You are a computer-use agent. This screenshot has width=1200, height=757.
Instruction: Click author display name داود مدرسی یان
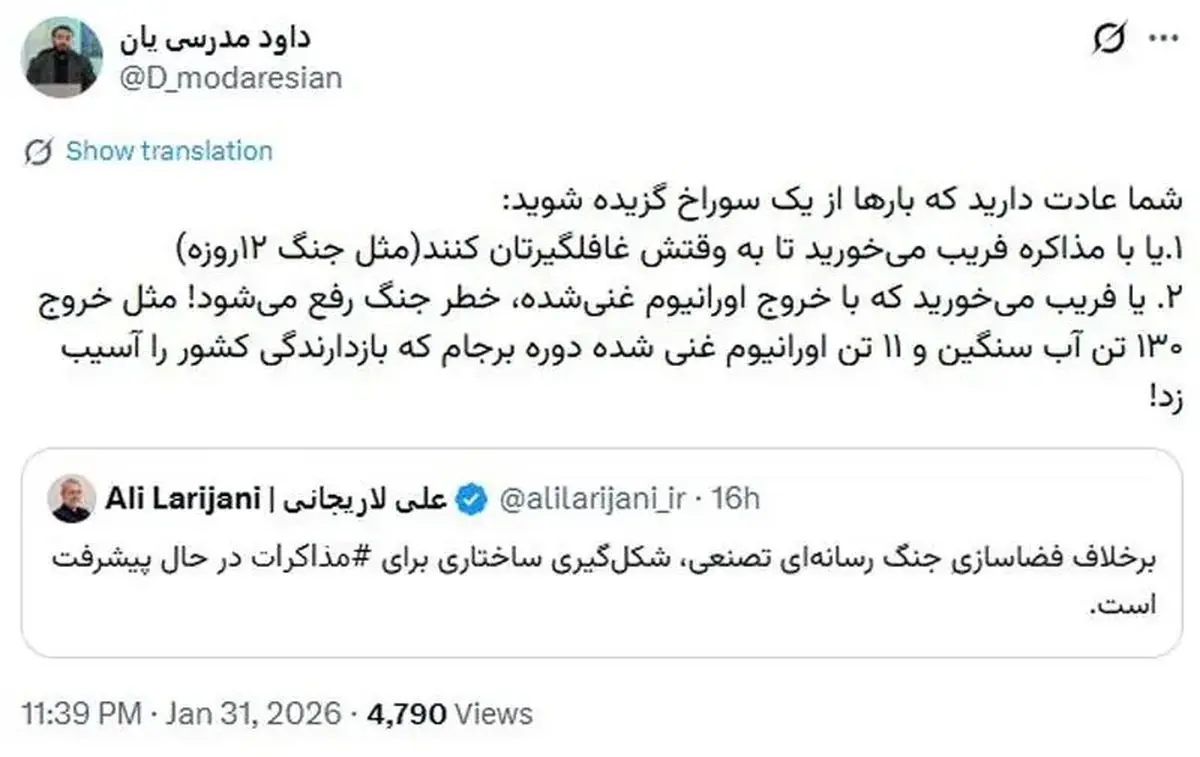tap(215, 40)
